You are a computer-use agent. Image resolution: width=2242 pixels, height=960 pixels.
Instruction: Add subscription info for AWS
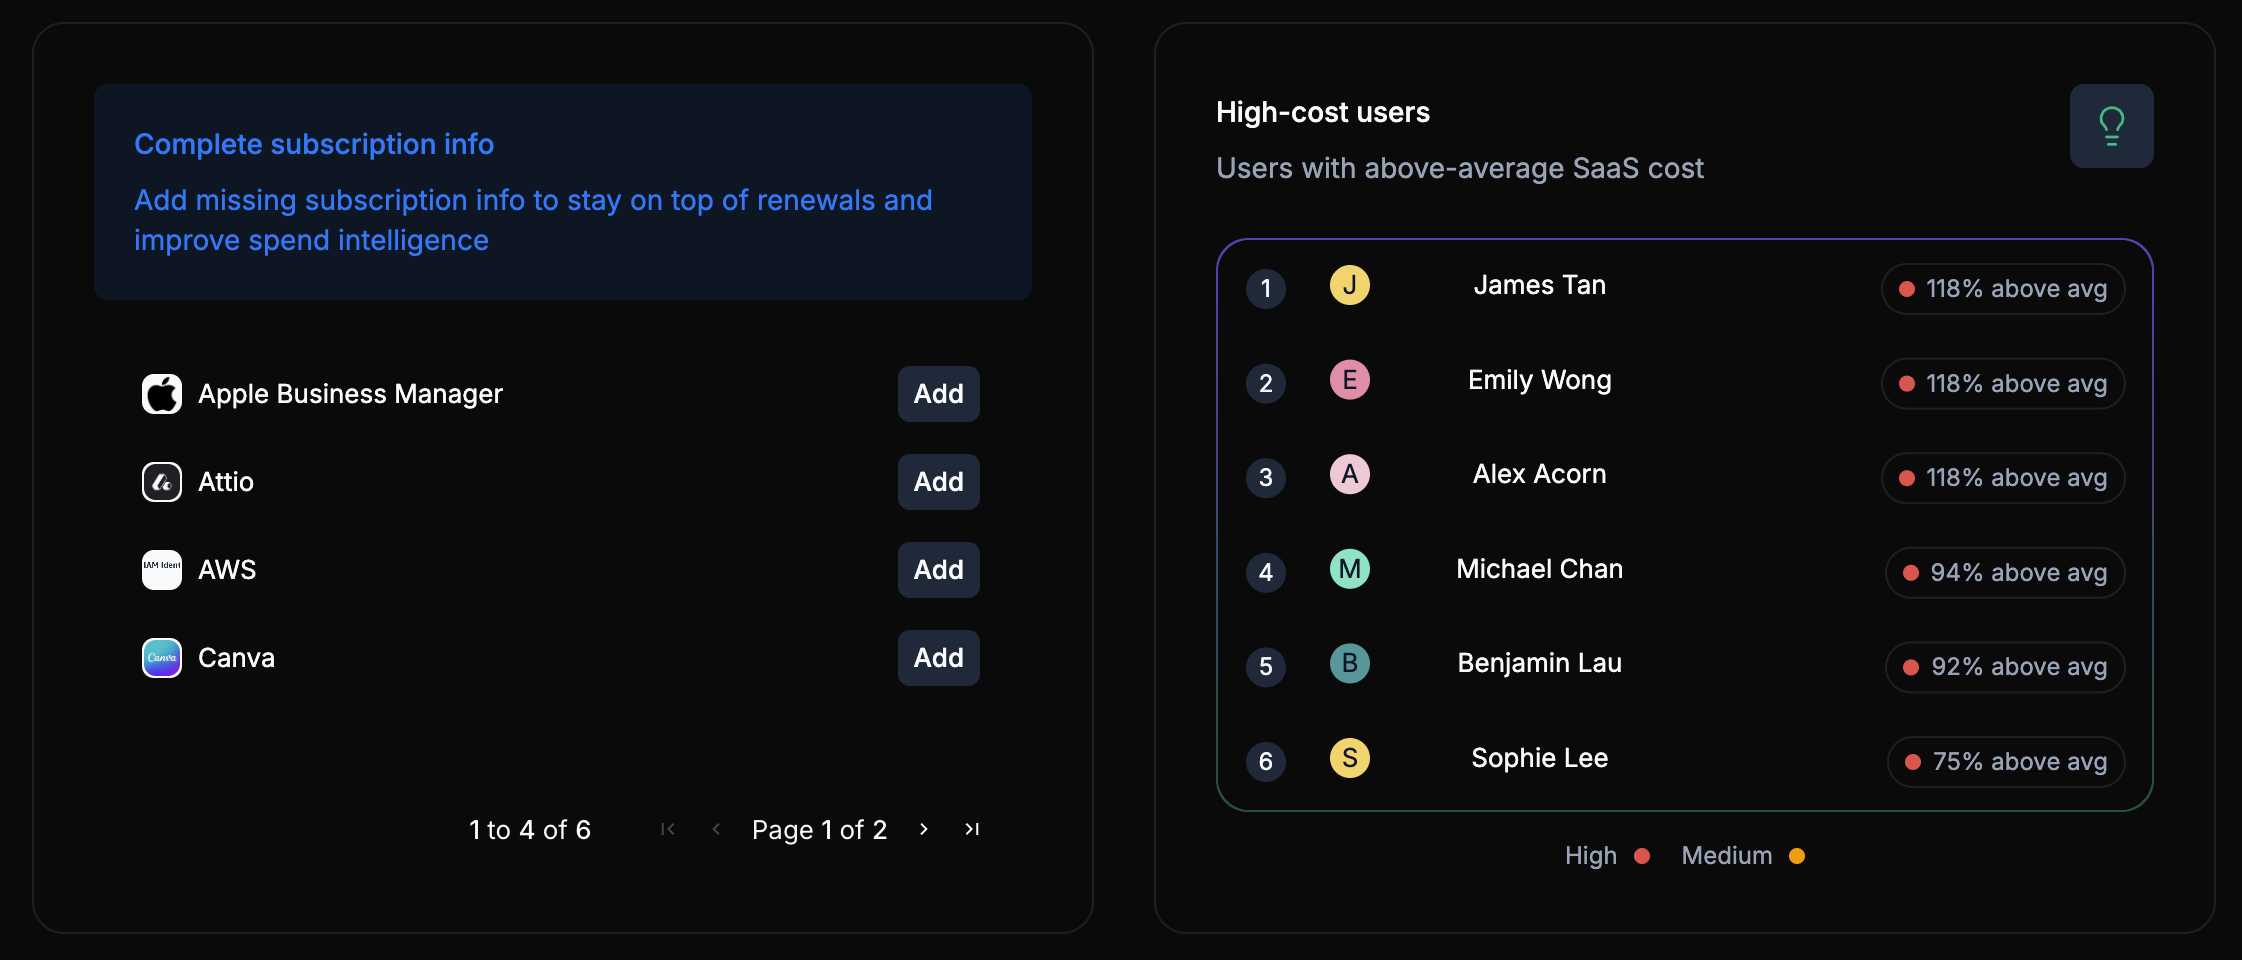click(938, 569)
